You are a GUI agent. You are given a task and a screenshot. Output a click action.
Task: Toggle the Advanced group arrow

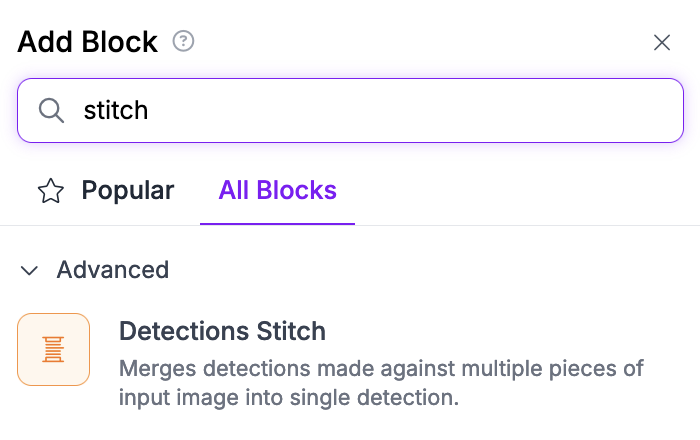(29, 270)
